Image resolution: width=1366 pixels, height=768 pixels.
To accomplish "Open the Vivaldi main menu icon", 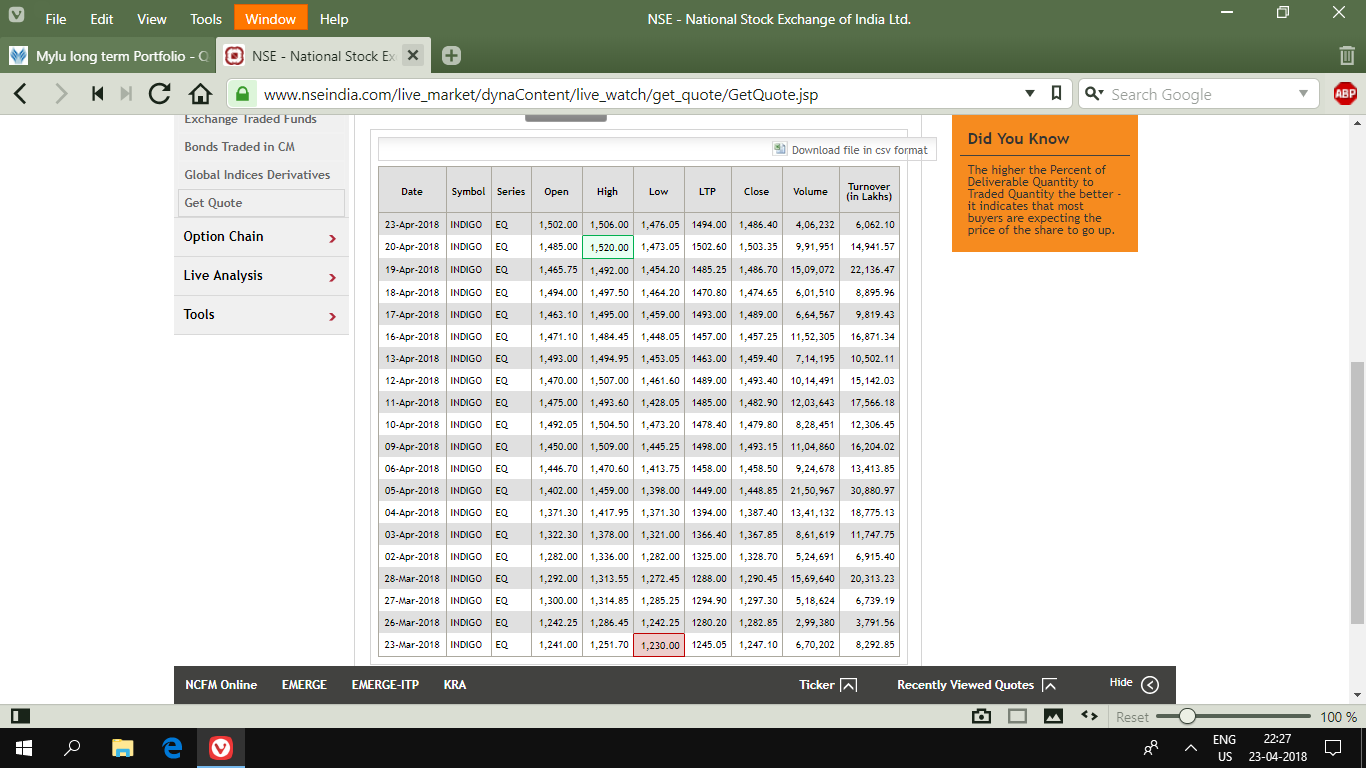I will (x=17, y=19).
